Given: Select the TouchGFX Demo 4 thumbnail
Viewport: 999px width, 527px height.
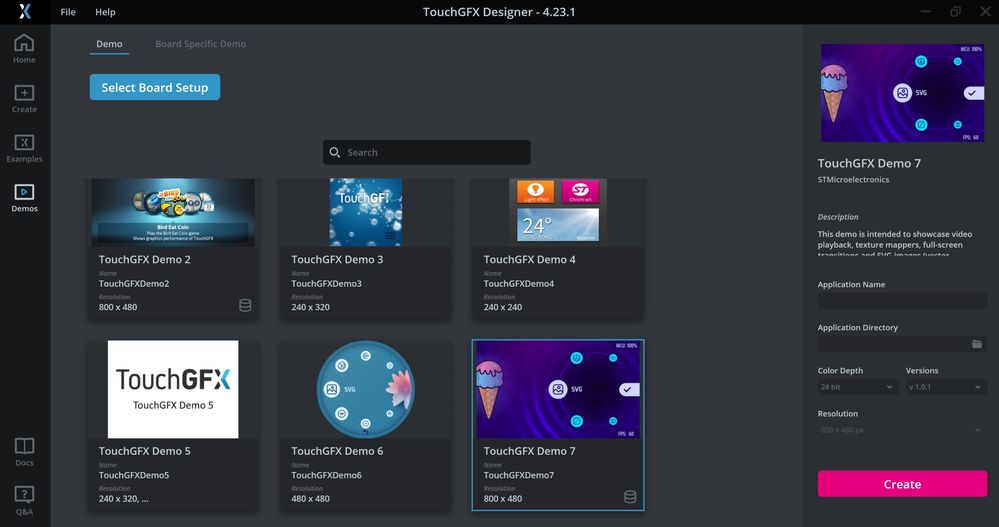Looking at the screenshot, I should tap(558, 212).
